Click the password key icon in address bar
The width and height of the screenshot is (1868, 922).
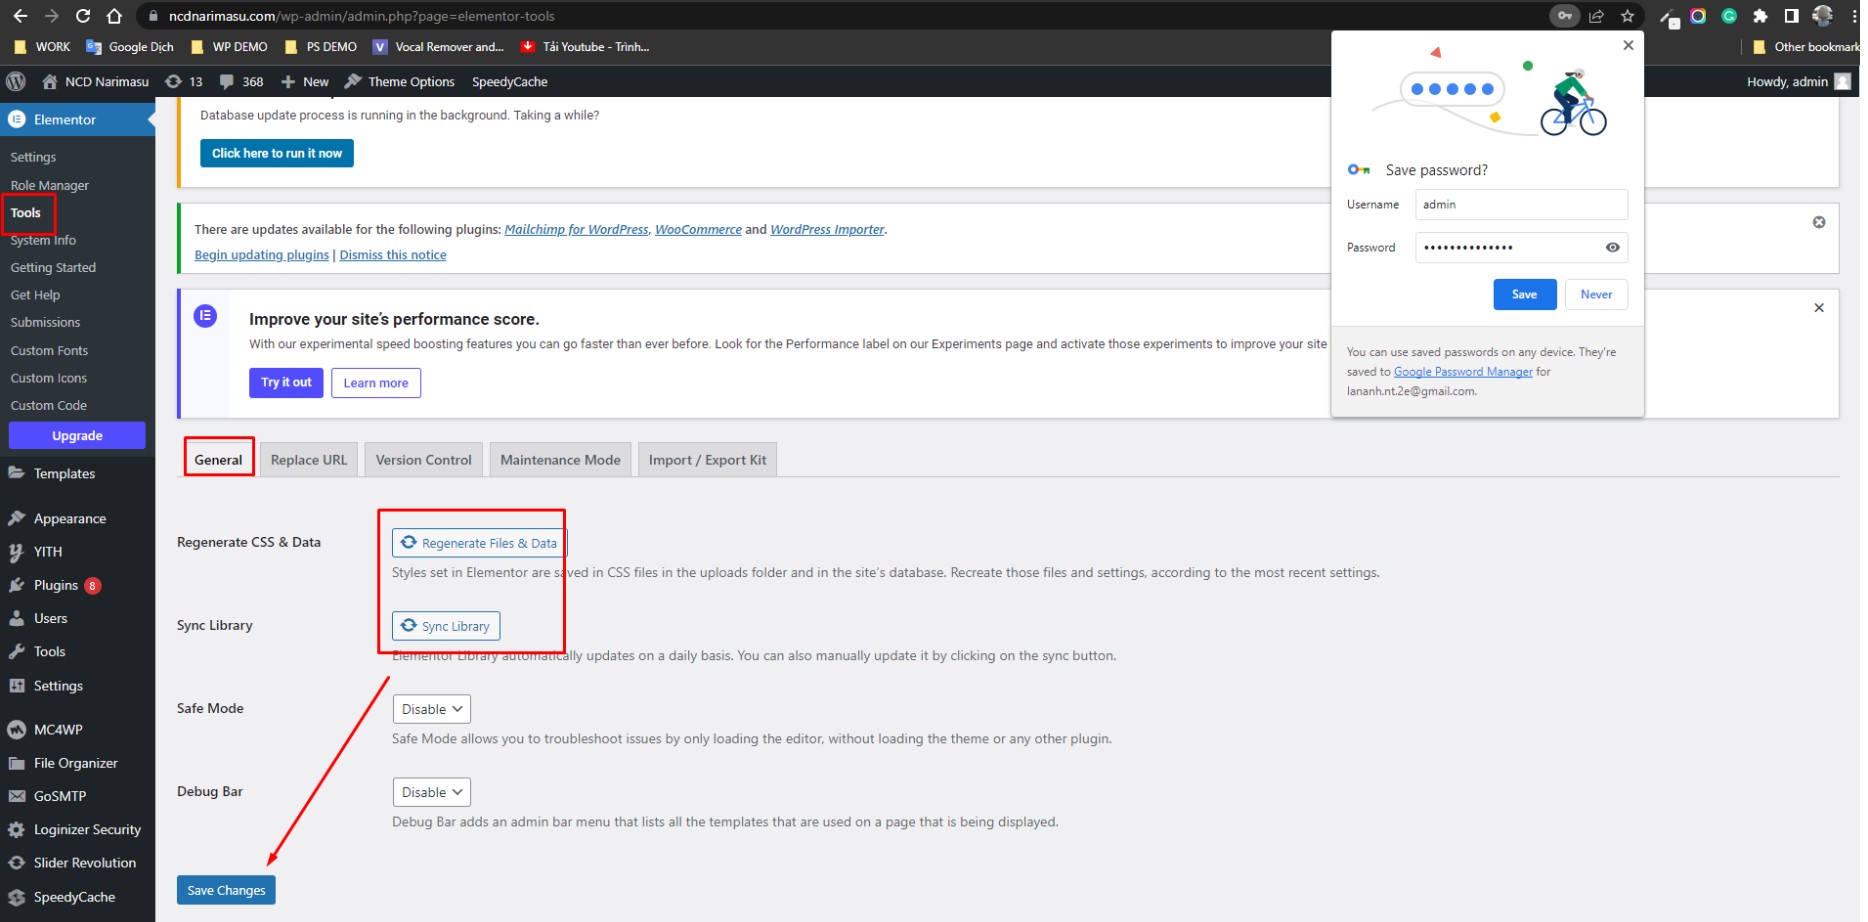point(1565,16)
